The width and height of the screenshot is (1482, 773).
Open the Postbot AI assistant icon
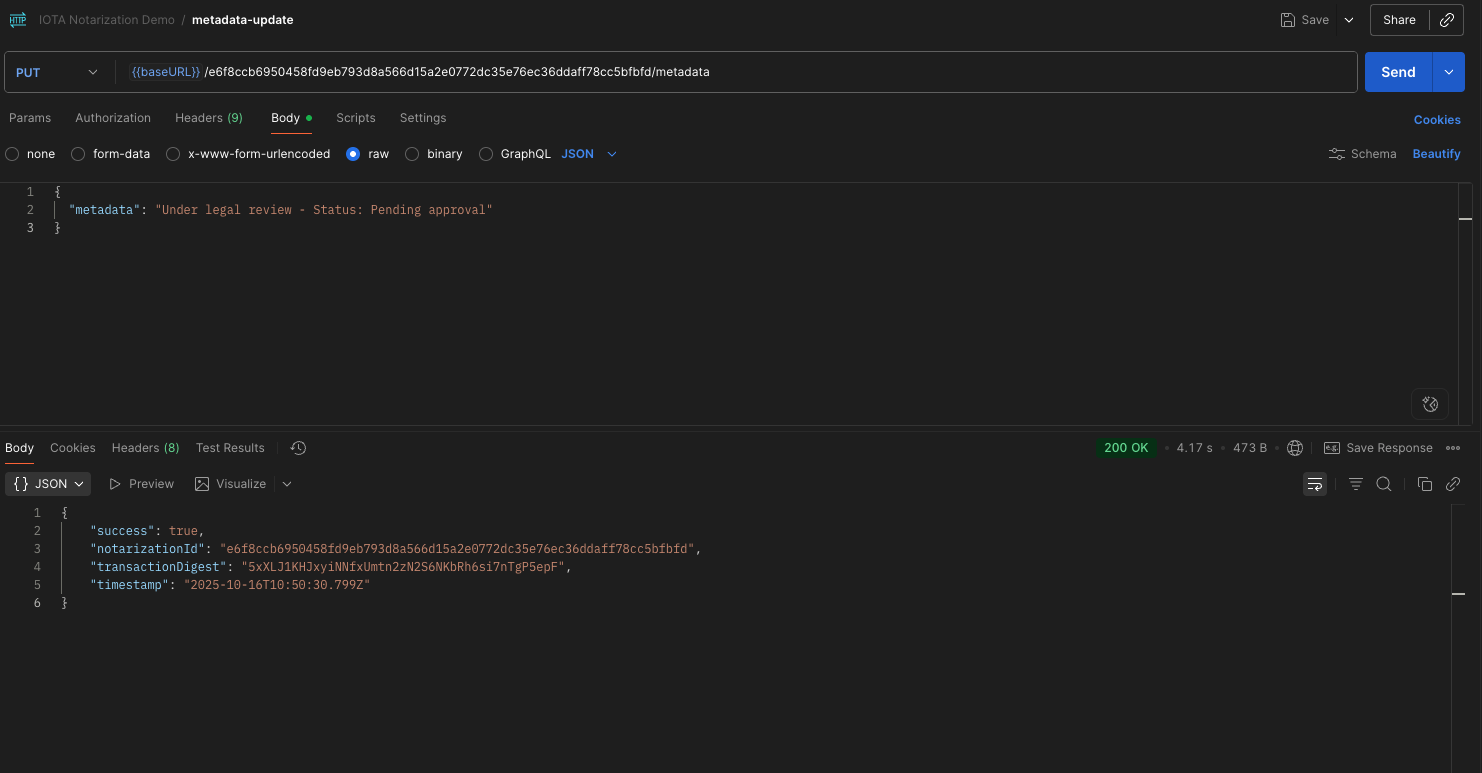[x=1430, y=404]
